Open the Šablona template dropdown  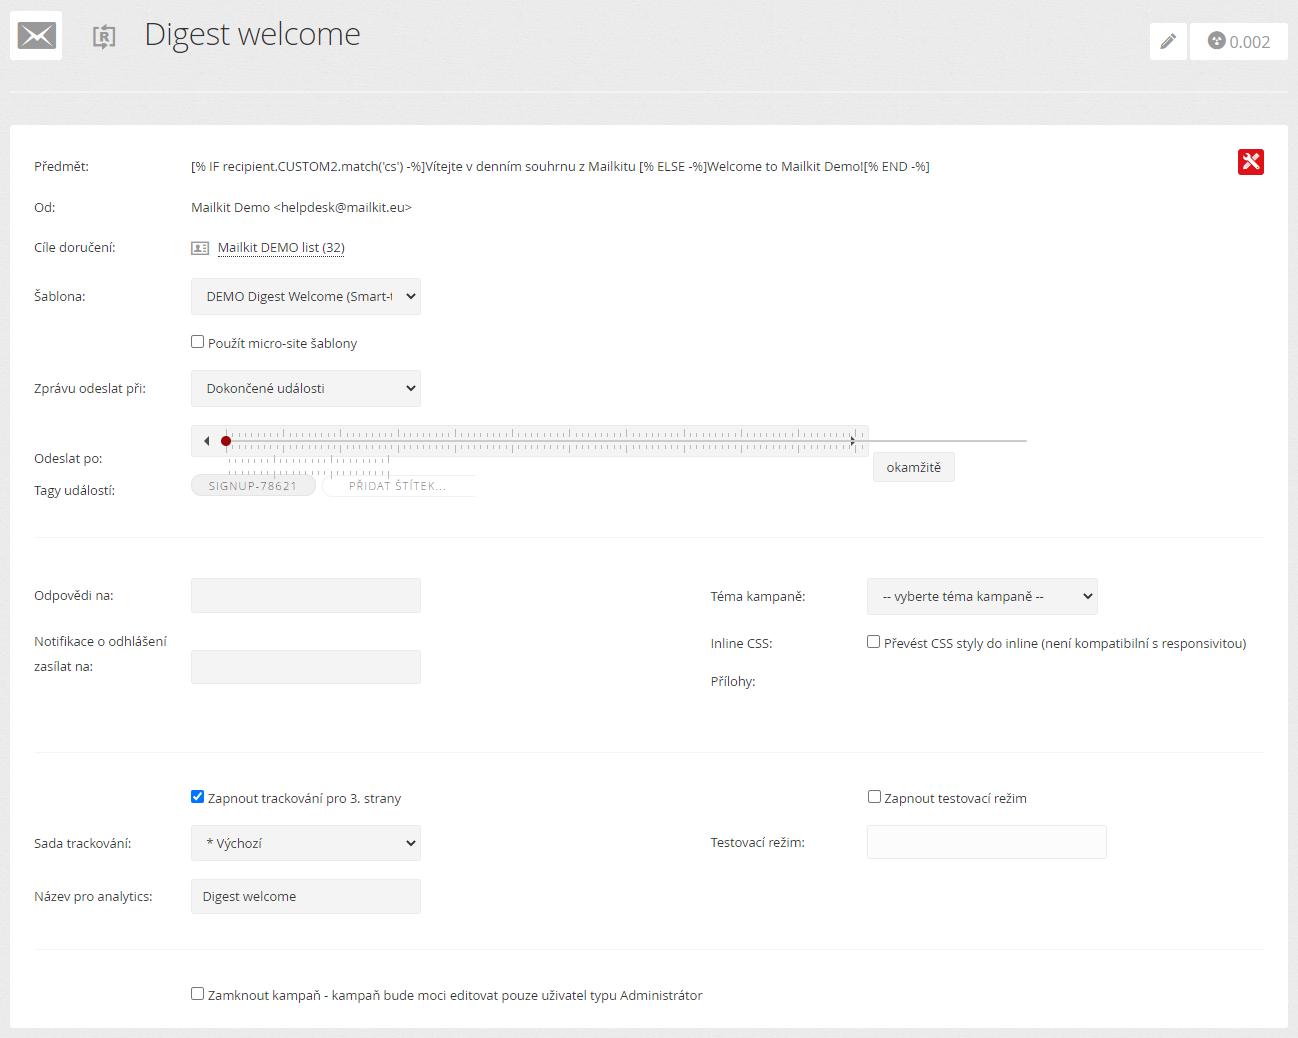click(x=306, y=297)
